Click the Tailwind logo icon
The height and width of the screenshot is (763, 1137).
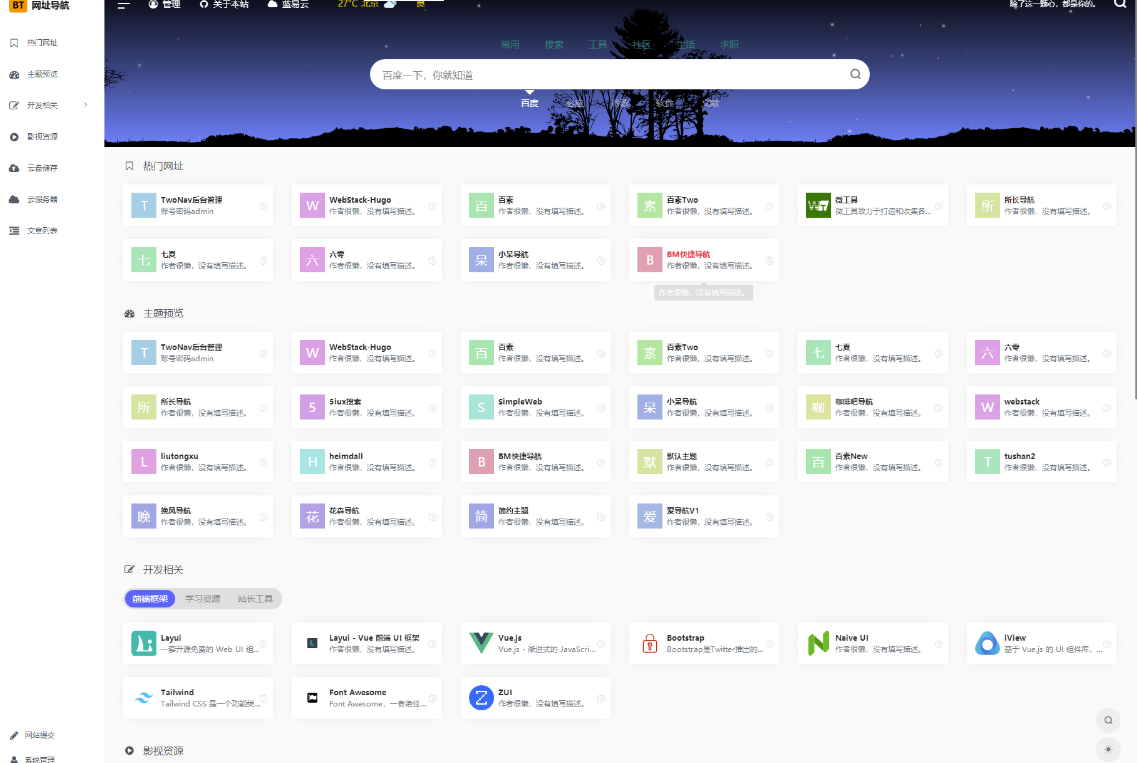point(144,698)
